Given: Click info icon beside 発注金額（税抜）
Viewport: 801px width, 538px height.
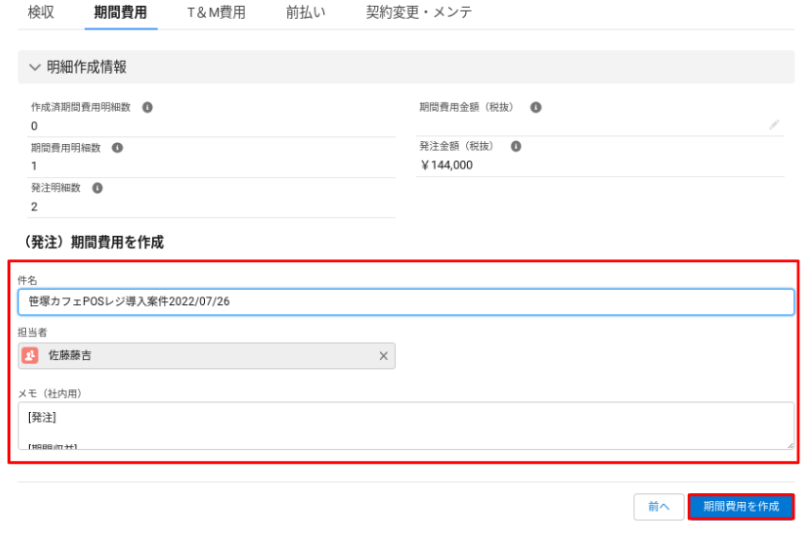Looking at the screenshot, I should click(x=516, y=146).
